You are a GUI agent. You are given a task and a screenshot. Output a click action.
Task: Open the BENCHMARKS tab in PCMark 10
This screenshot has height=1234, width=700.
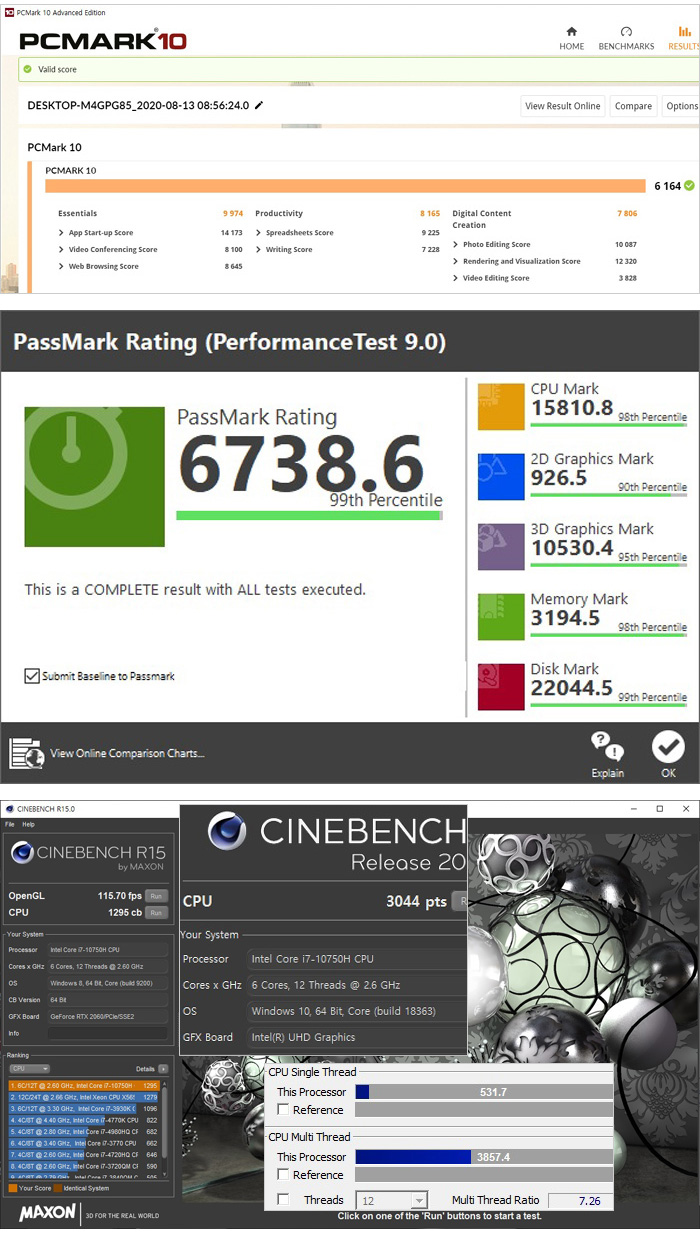(626, 38)
